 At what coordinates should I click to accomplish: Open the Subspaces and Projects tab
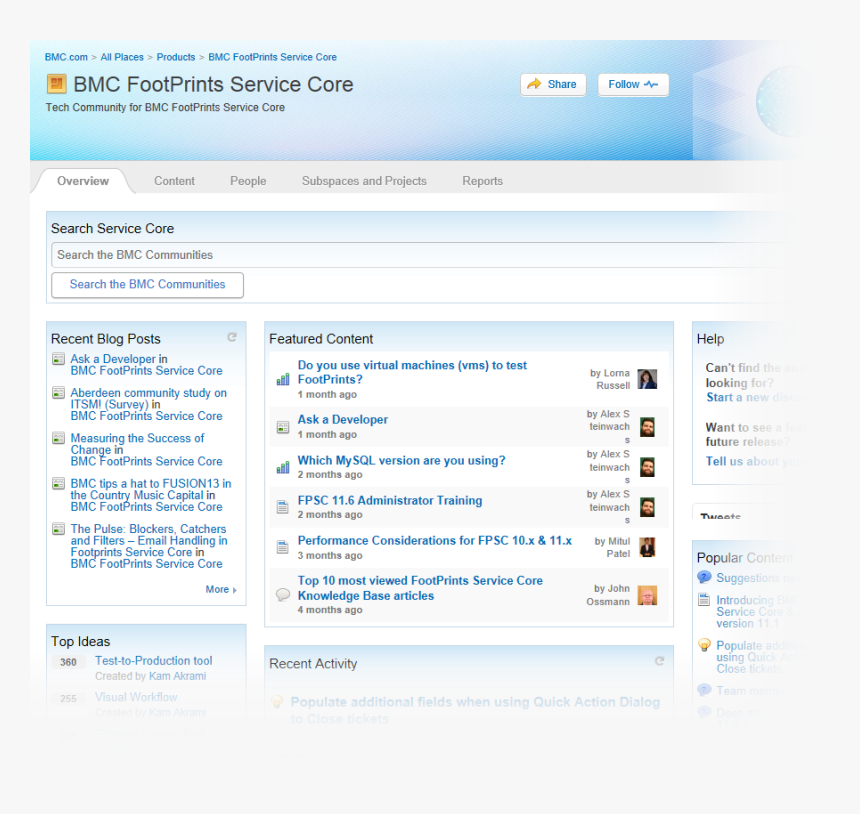[364, 181]
